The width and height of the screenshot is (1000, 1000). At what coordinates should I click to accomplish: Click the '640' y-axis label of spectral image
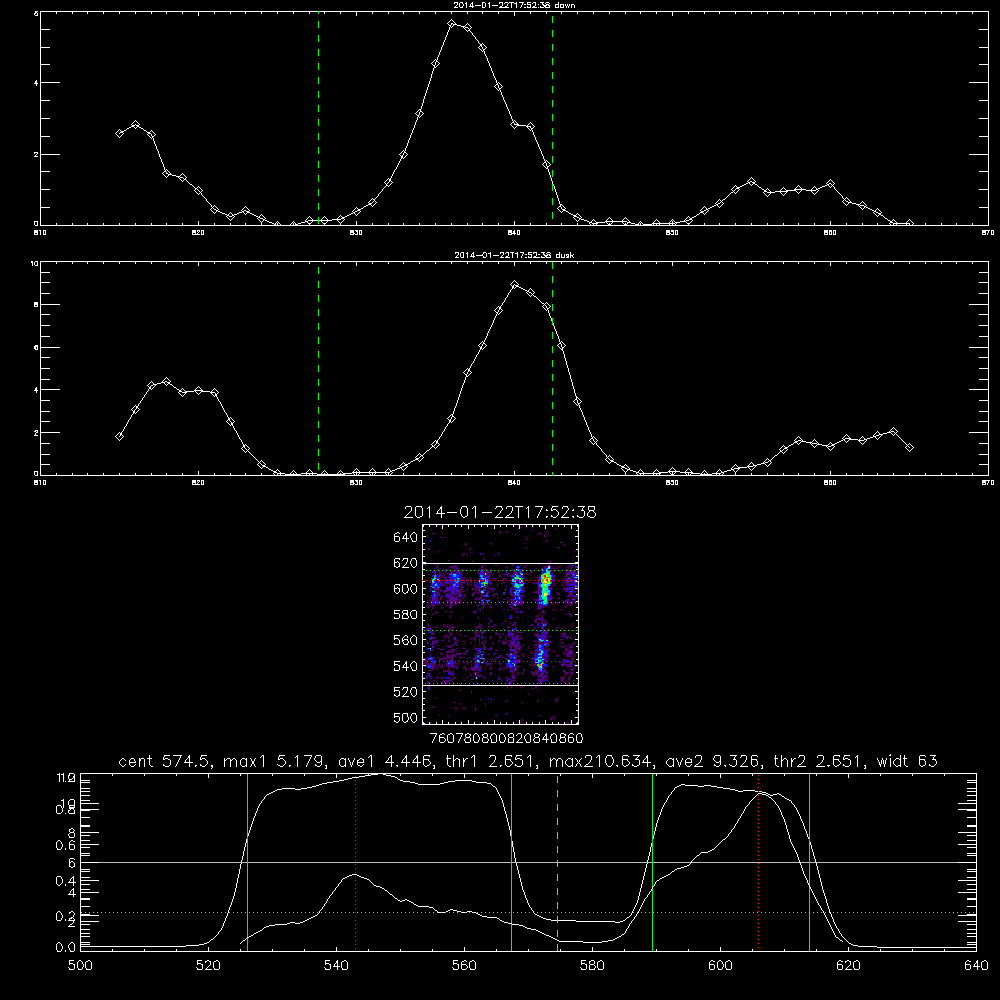pos(405,538)
